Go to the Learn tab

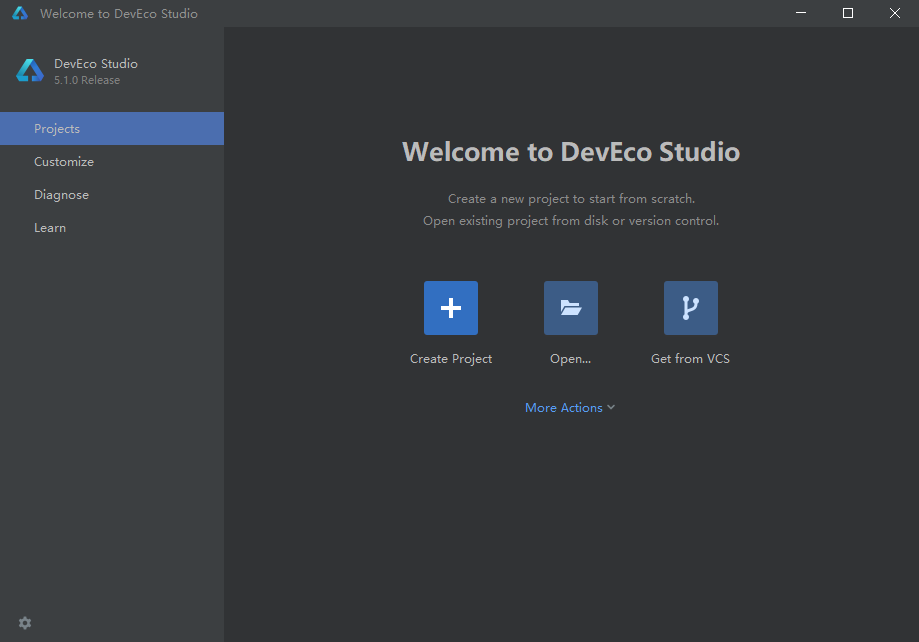click(112, 227)
